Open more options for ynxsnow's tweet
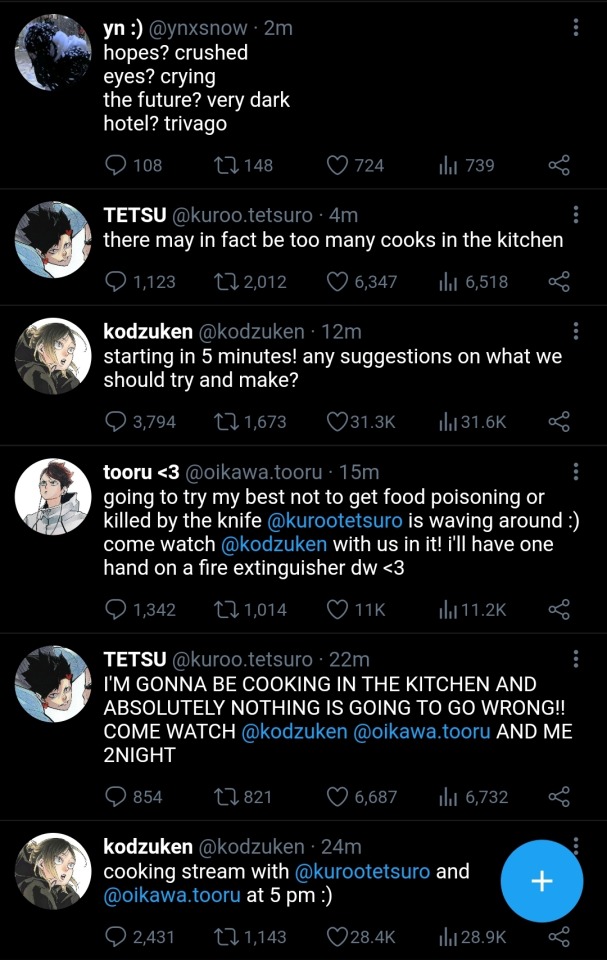 [x=576, y=28]
